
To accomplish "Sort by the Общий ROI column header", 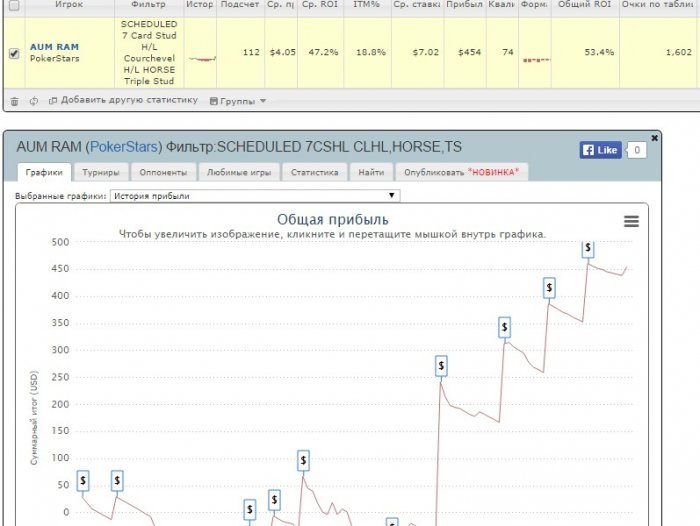I will 585,4.
